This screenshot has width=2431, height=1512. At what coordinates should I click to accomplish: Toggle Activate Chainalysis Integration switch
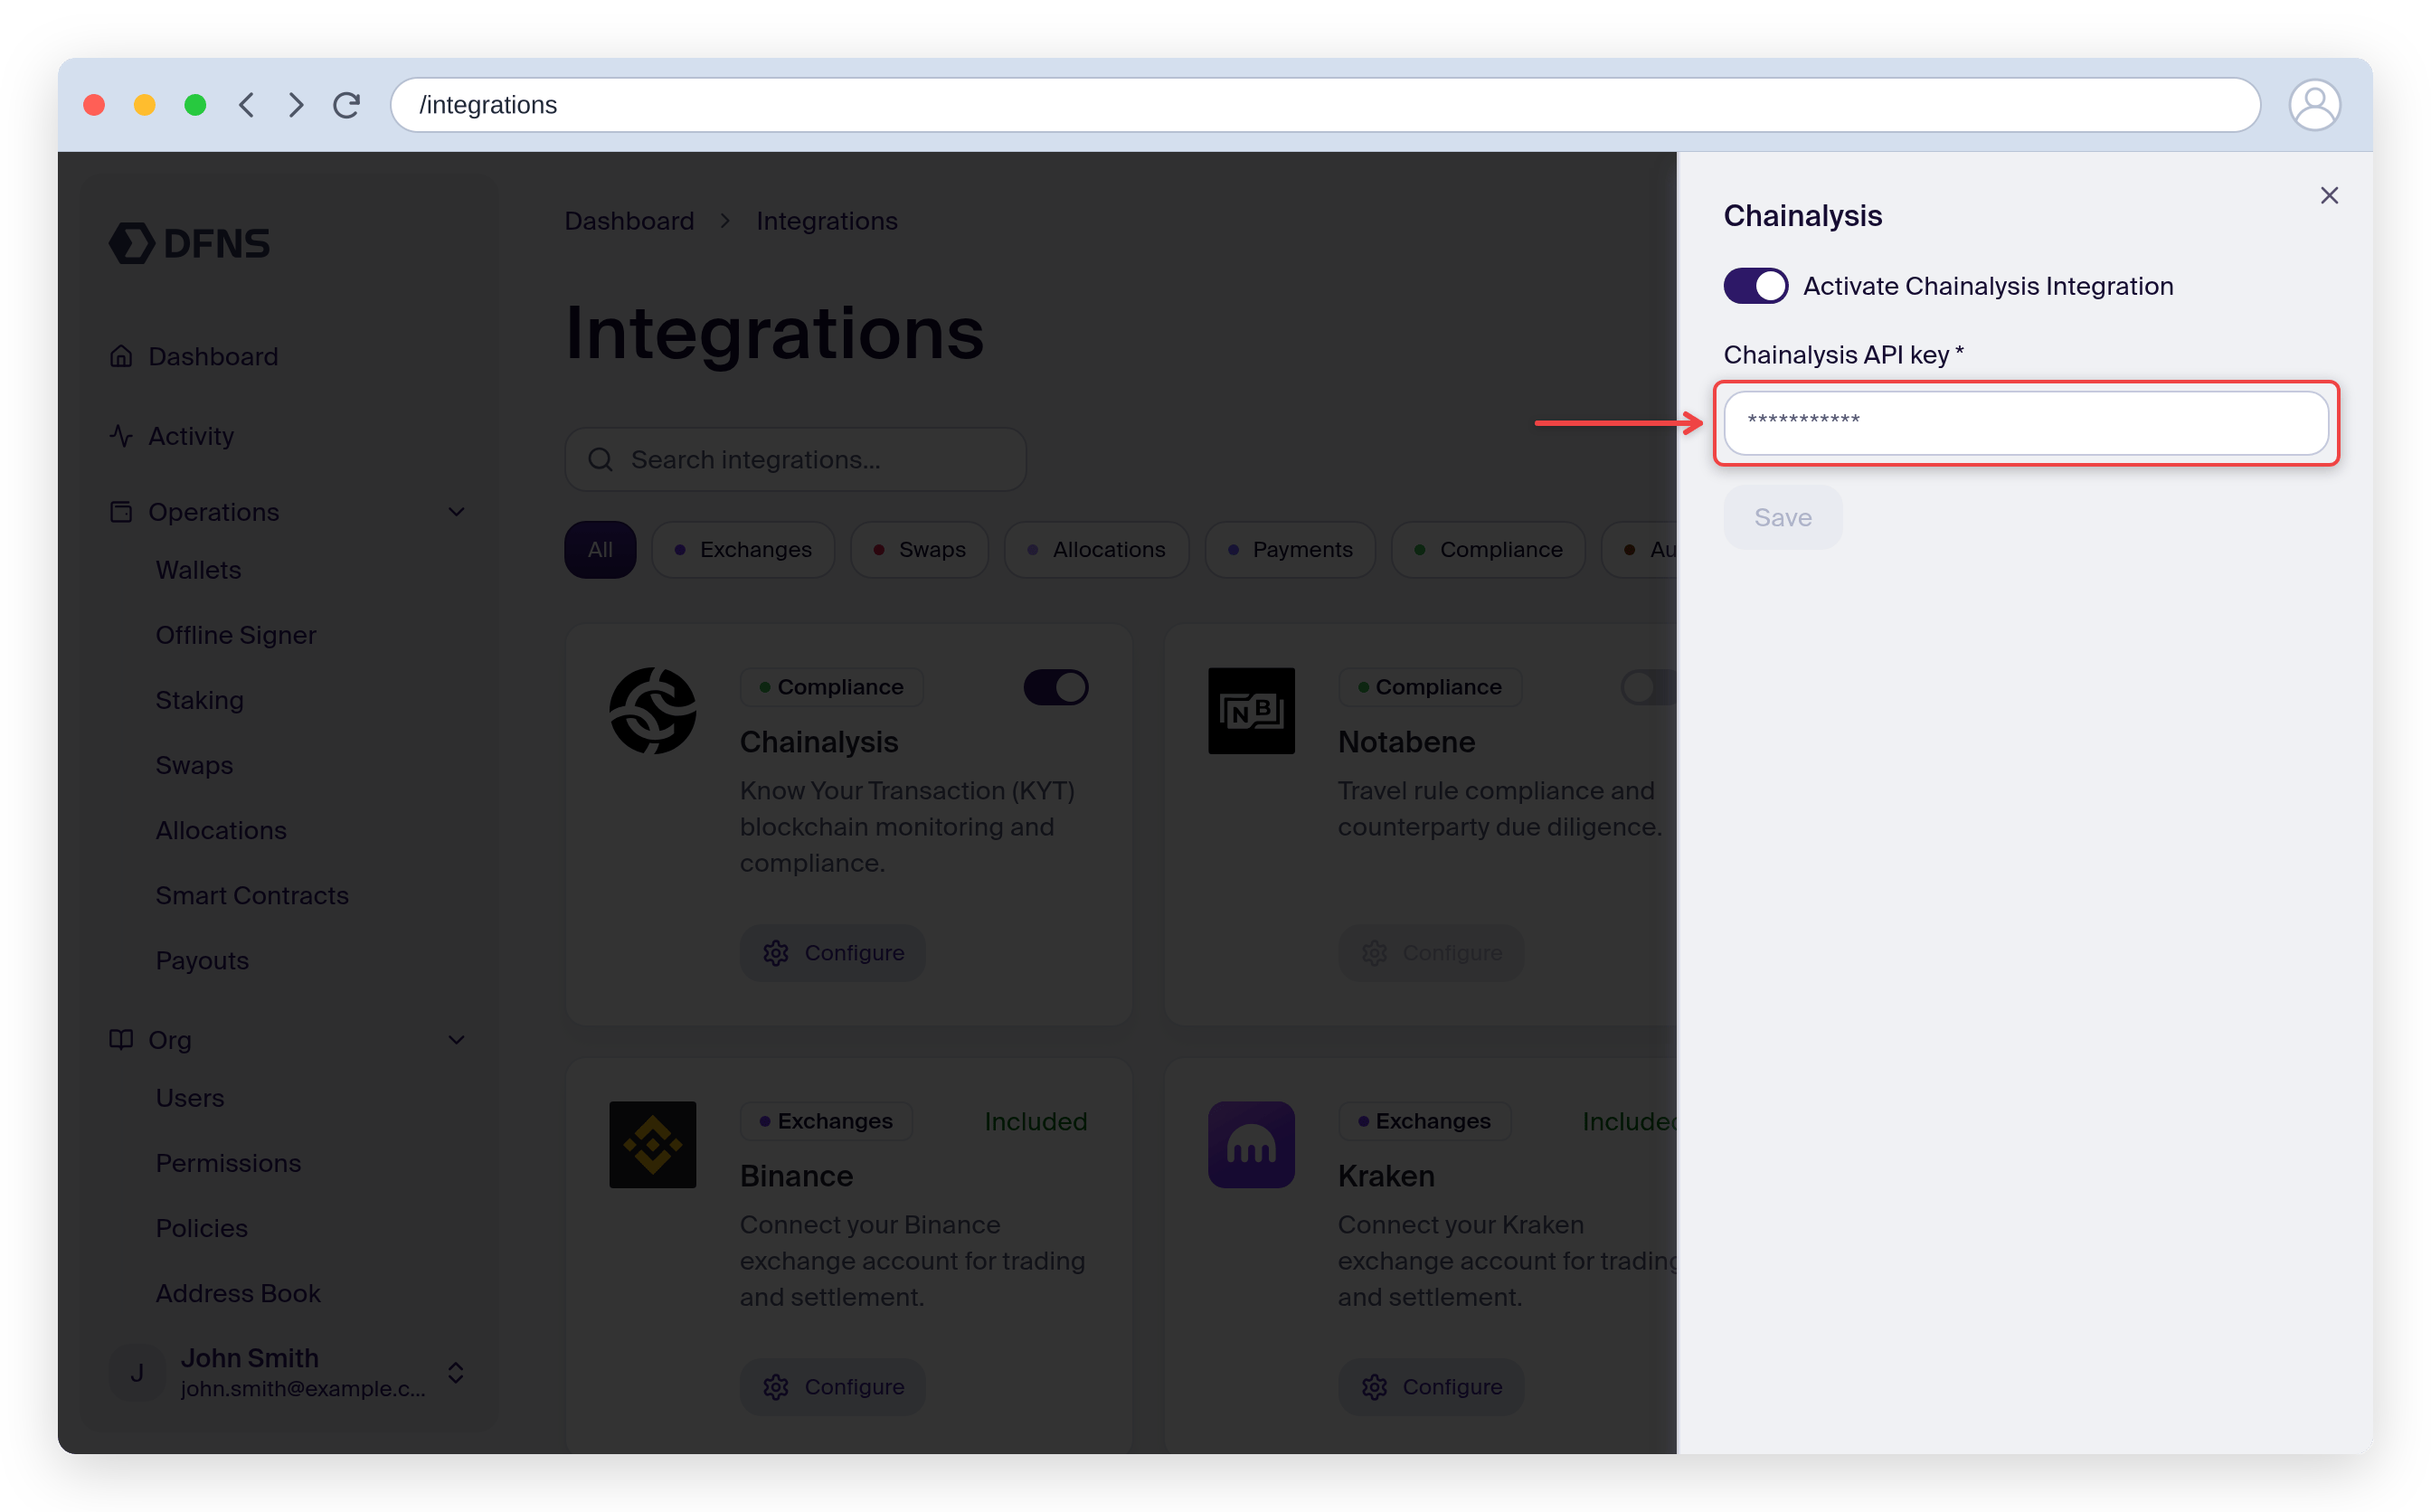[x=1755, y=286]
